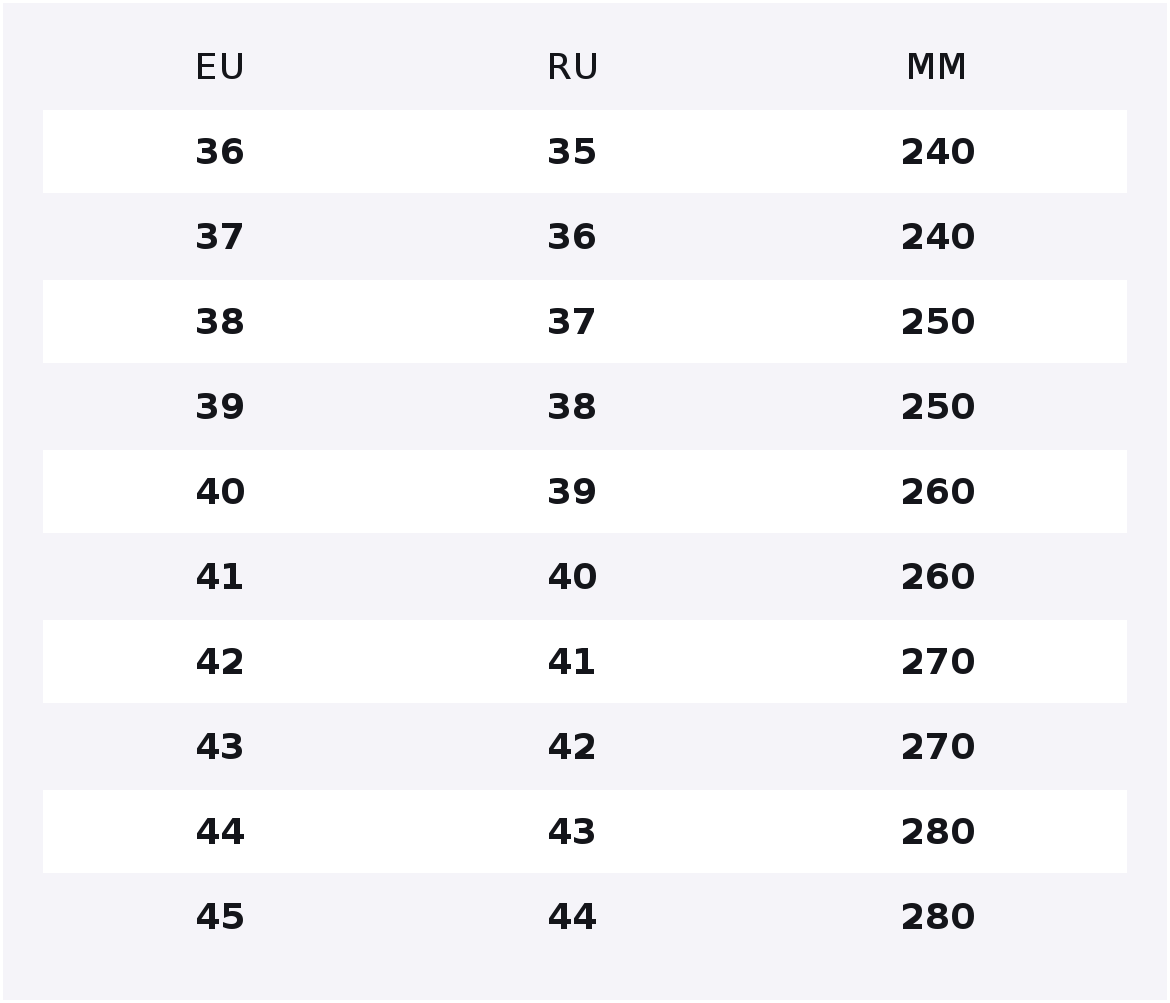The width and height of the screenshot is (1170, 1003).
Task: Click the 260 mm value in the EU 40 row
Action: click(938, 492)
